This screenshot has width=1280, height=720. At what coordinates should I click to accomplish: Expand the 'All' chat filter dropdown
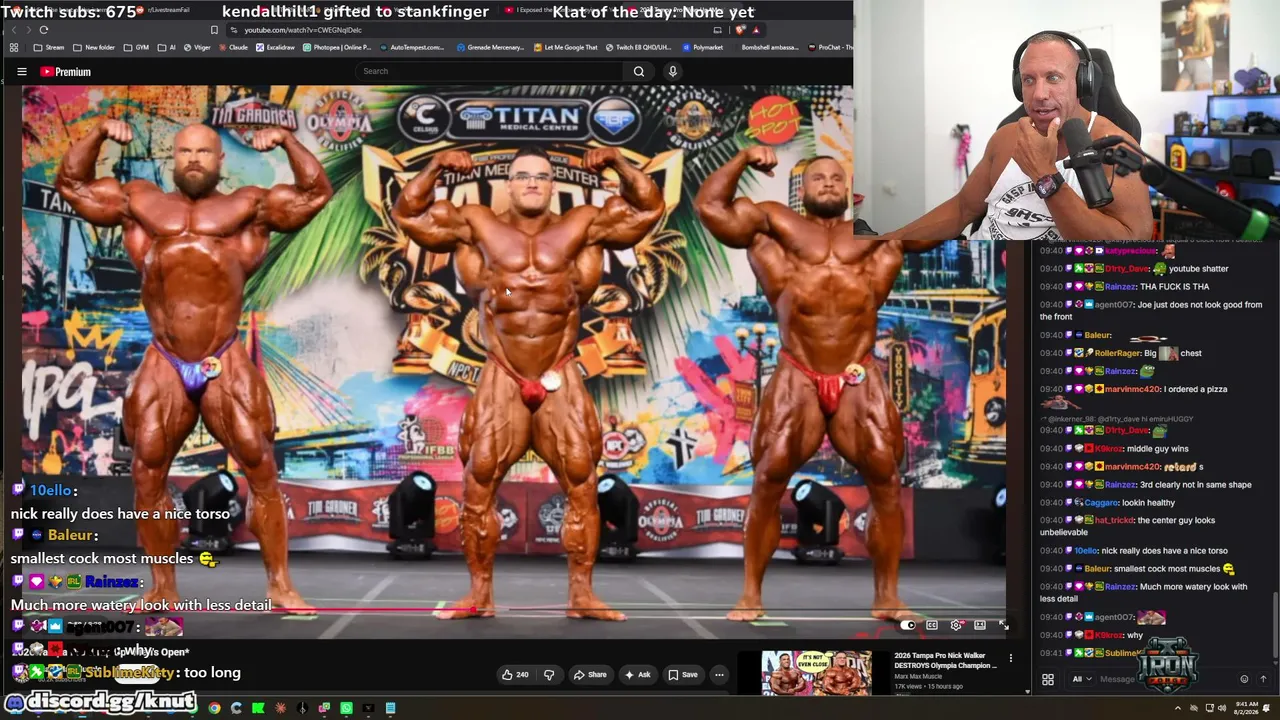pos(1081,679)
